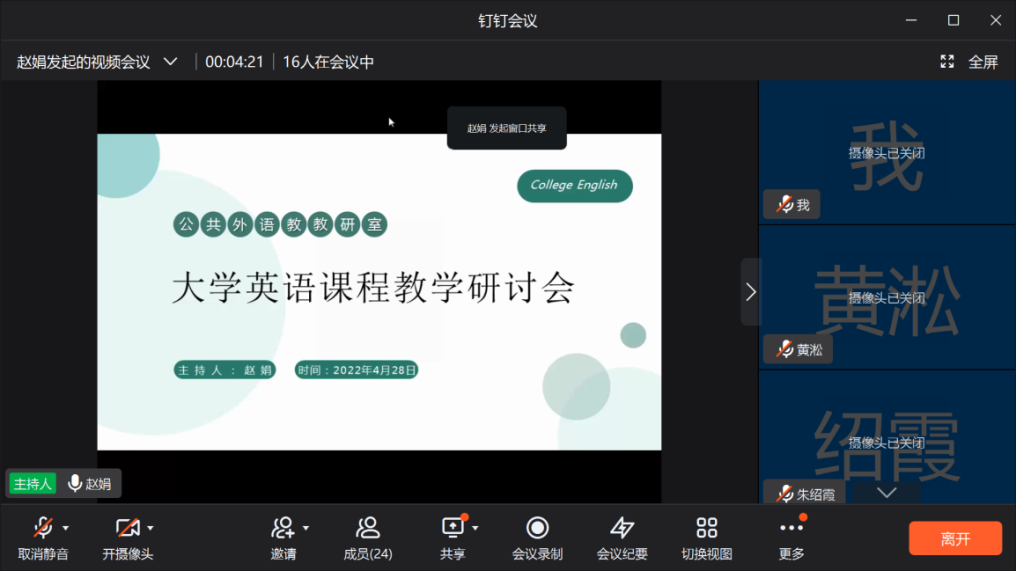The width and height of the screenshot is (1016, 571).
Task: Click the share screen (共享) icon
Action: (453, 527)
